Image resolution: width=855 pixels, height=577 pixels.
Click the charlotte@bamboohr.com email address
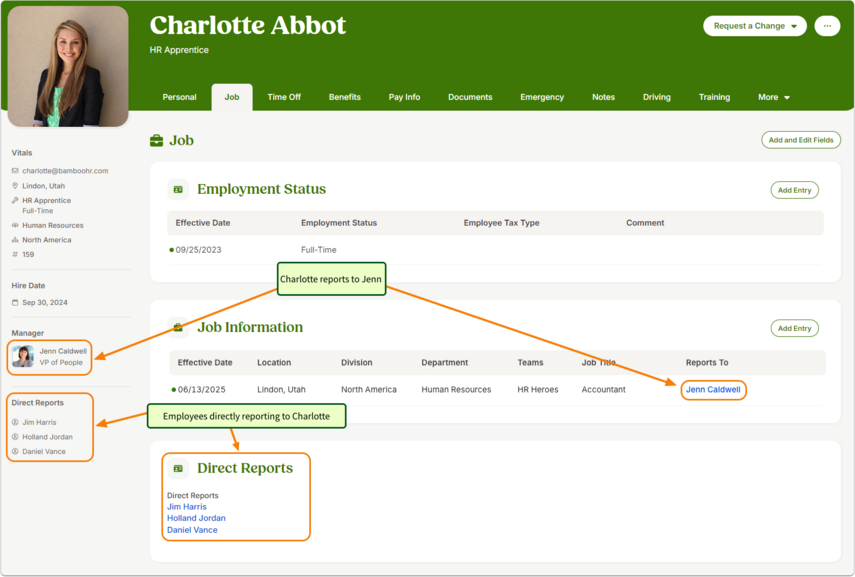point(65,171)
